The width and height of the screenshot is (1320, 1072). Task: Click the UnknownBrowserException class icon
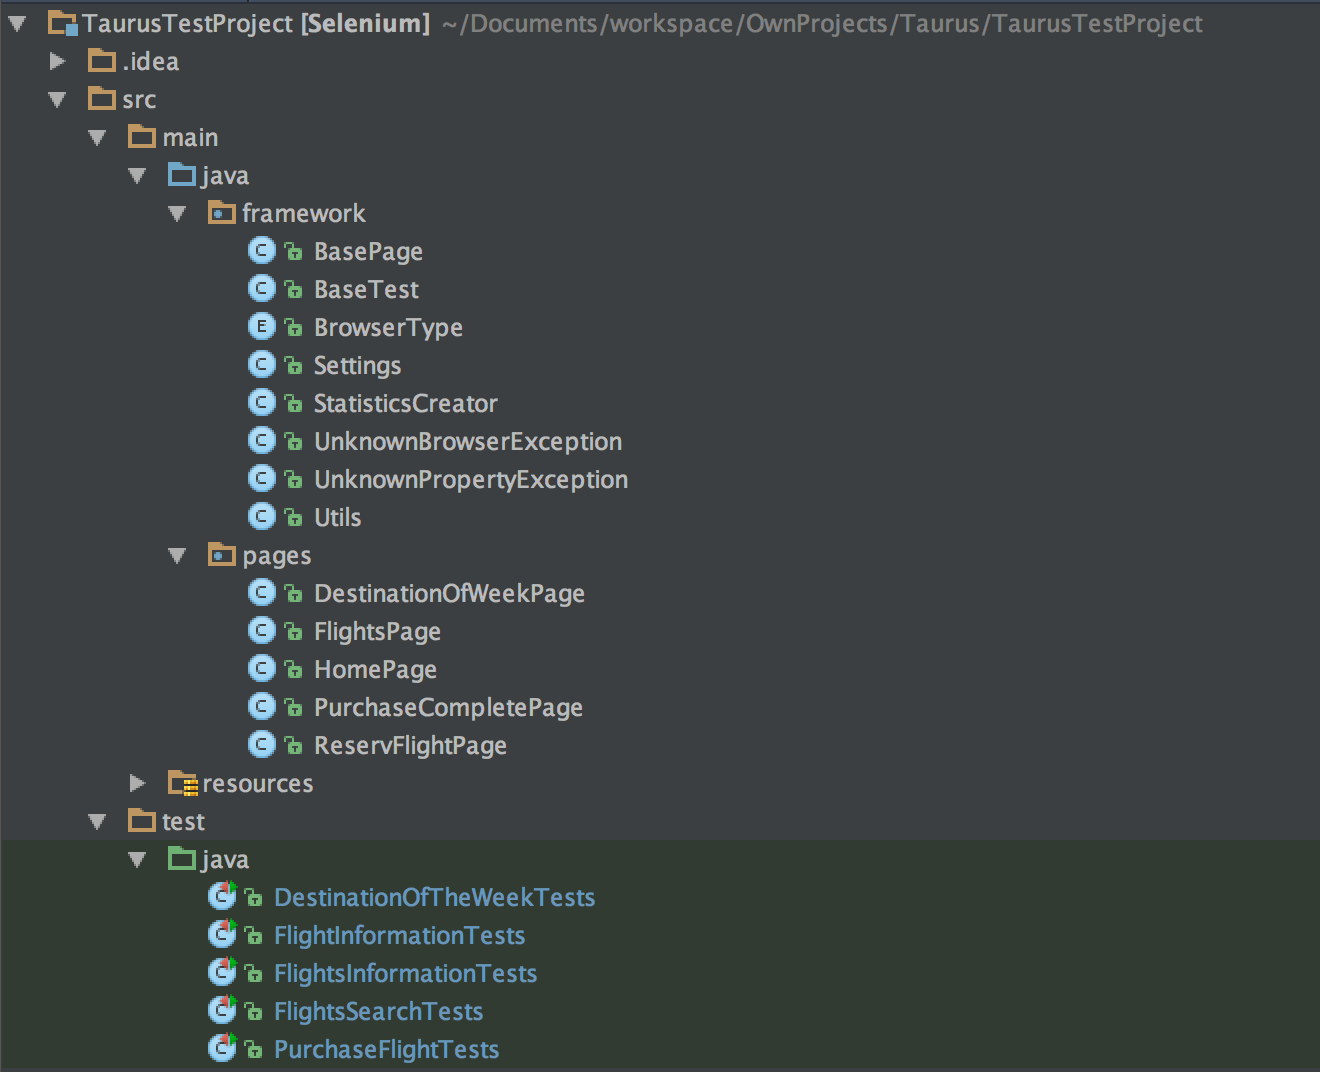(261, 441)
